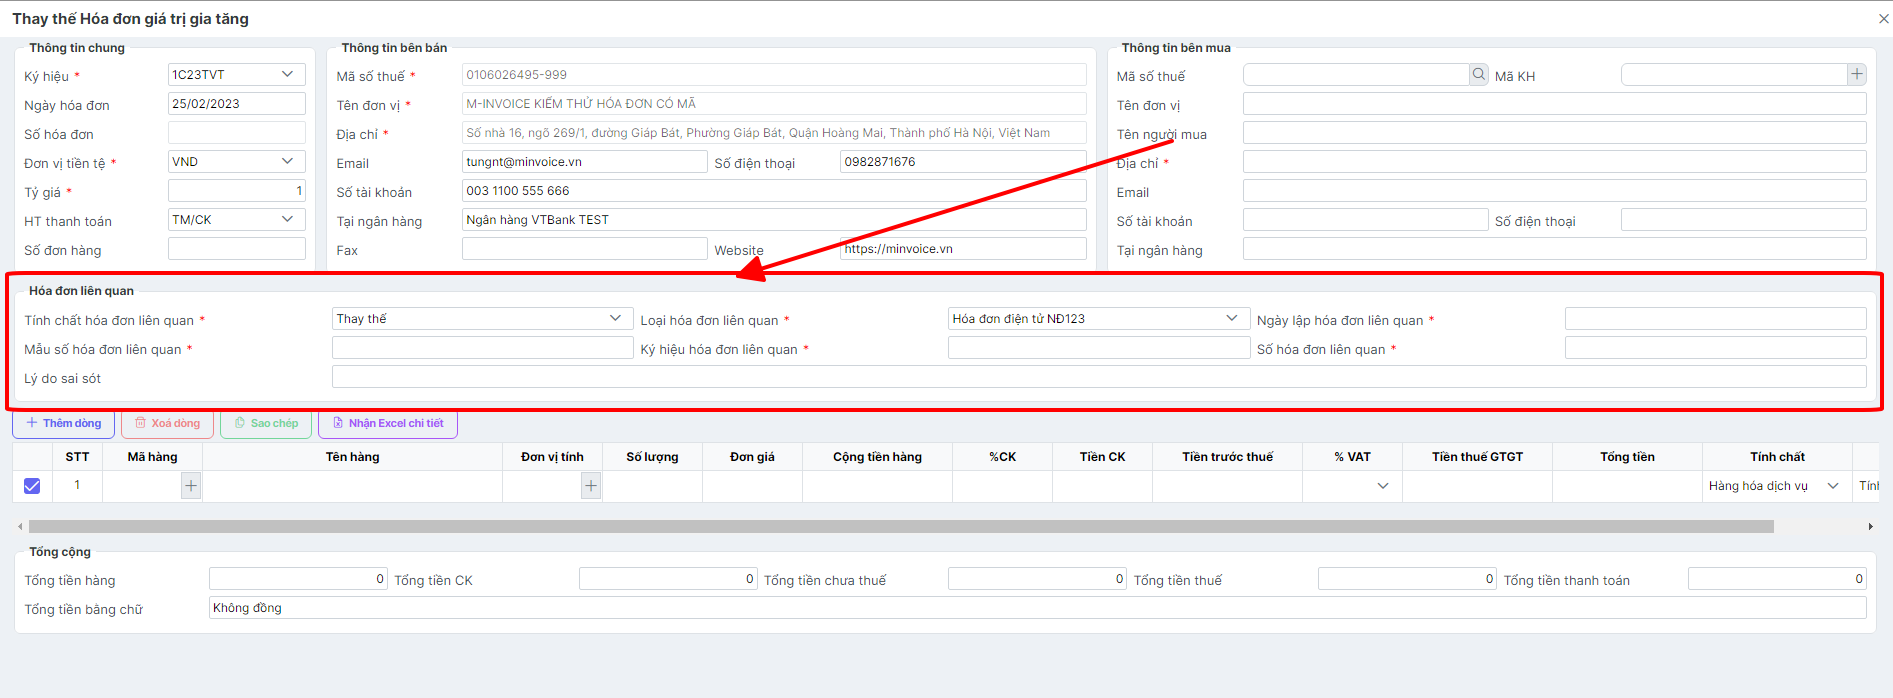Click the Tên người mua input field
Viewport: 1893px width, 698px height.
[1555, 133]
